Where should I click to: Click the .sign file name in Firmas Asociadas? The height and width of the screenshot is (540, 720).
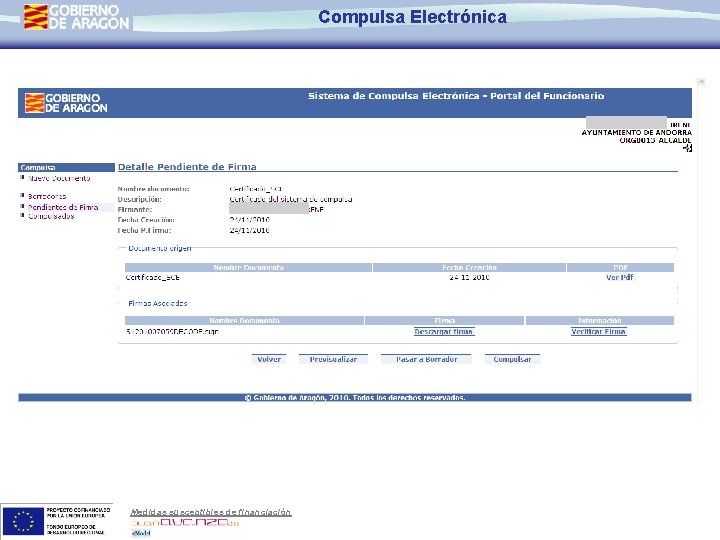point(172,332)
